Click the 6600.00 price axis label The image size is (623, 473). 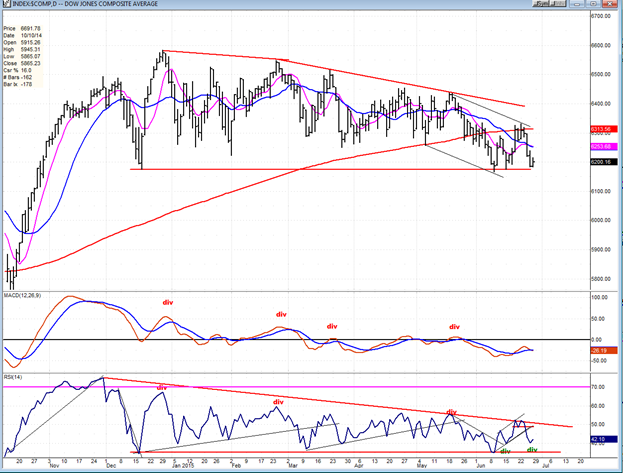pyautogui.click(x=601, y=45)
